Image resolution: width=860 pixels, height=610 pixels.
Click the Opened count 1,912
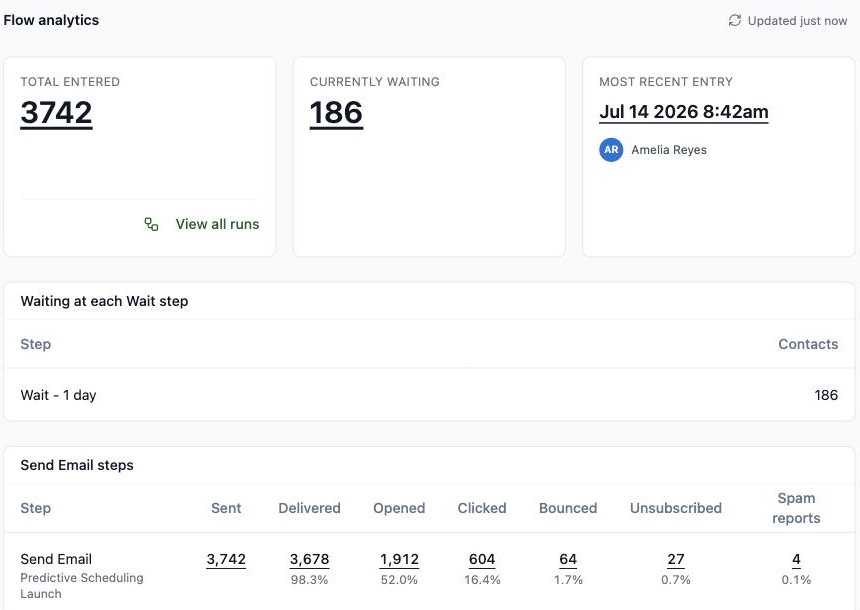point(399,560)
